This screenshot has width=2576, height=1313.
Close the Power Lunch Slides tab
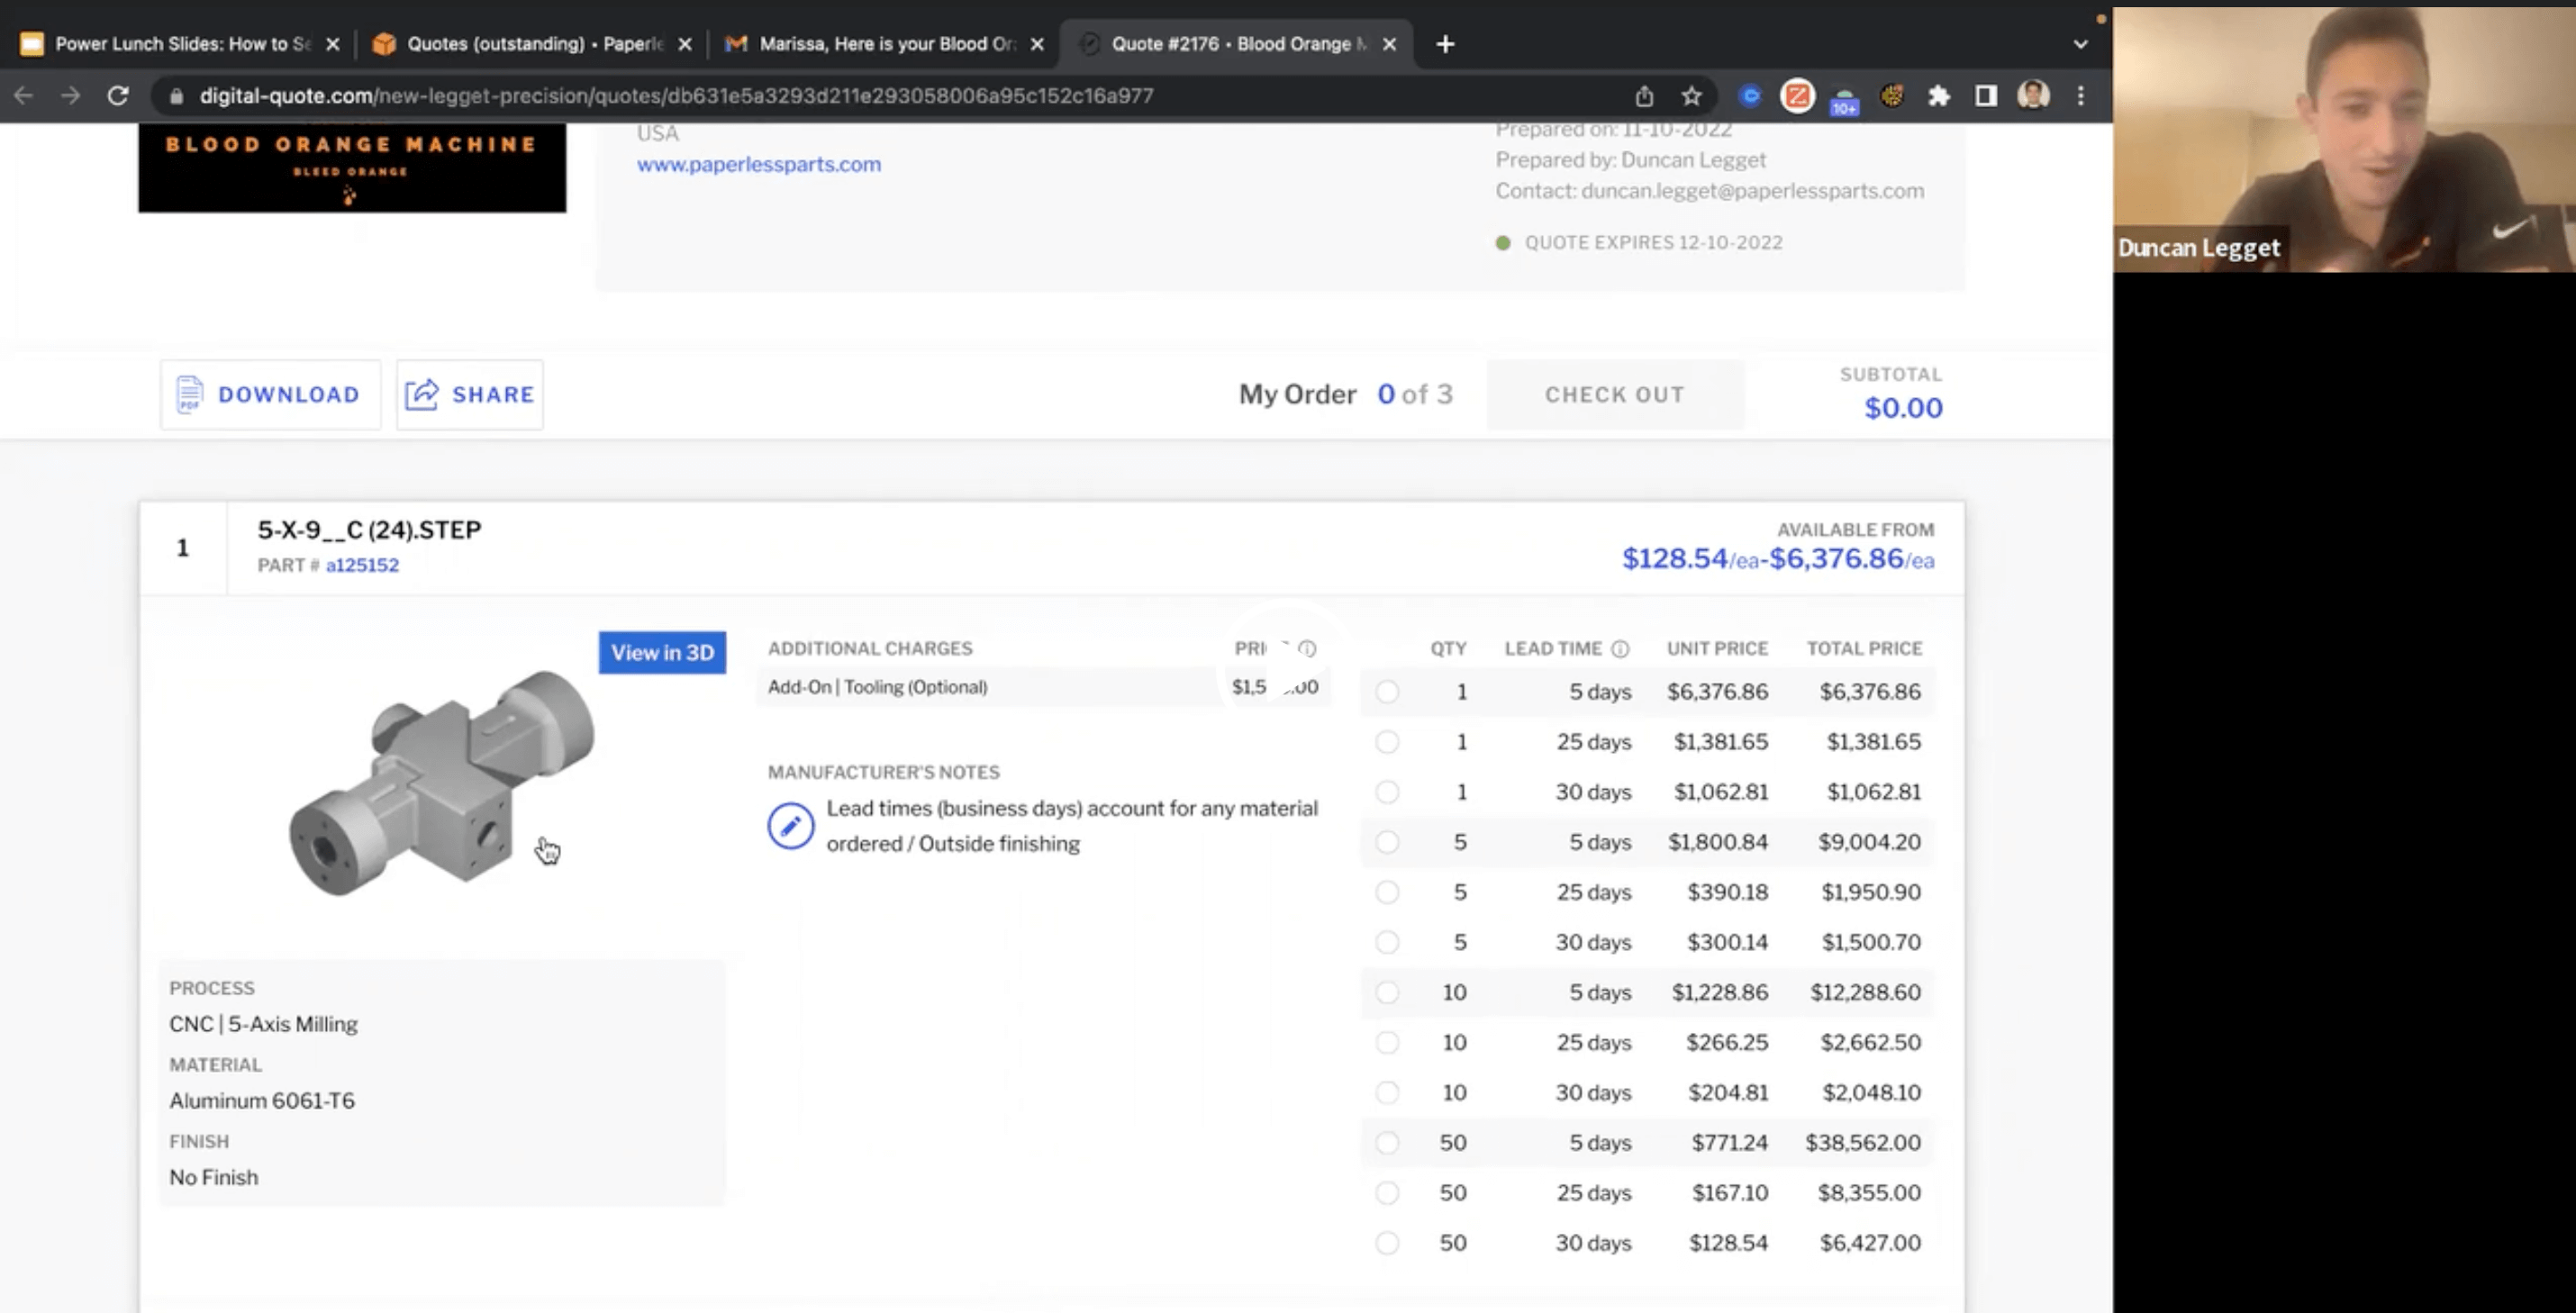(x=333, y=44)
